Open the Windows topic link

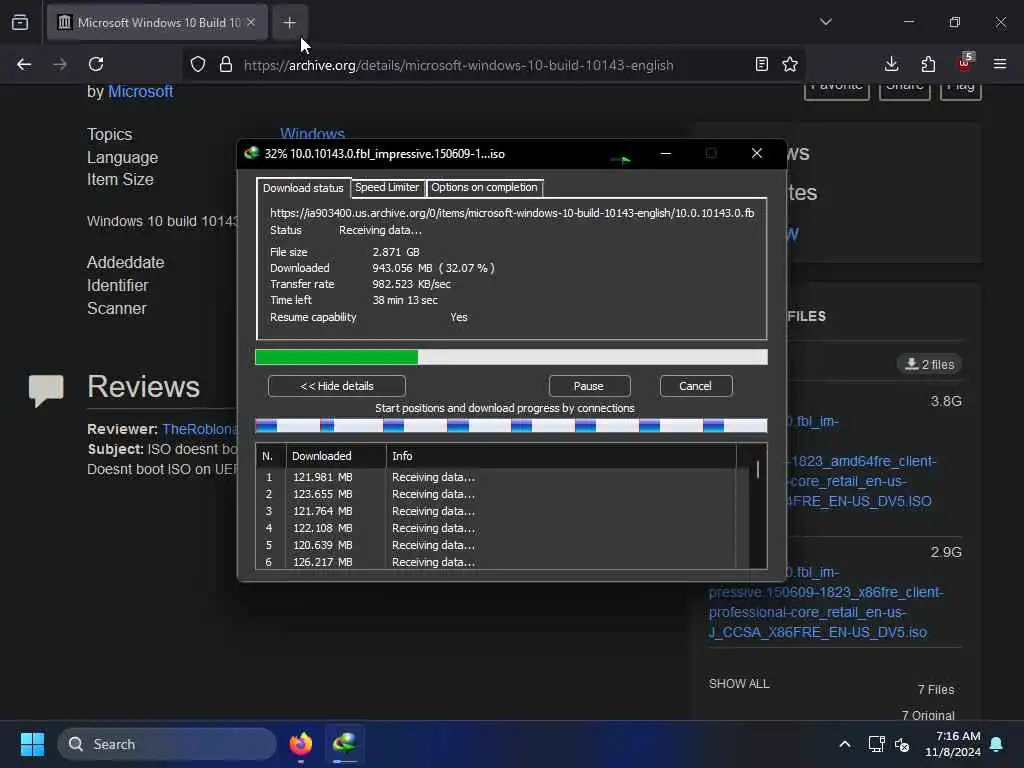pos(312,133)
